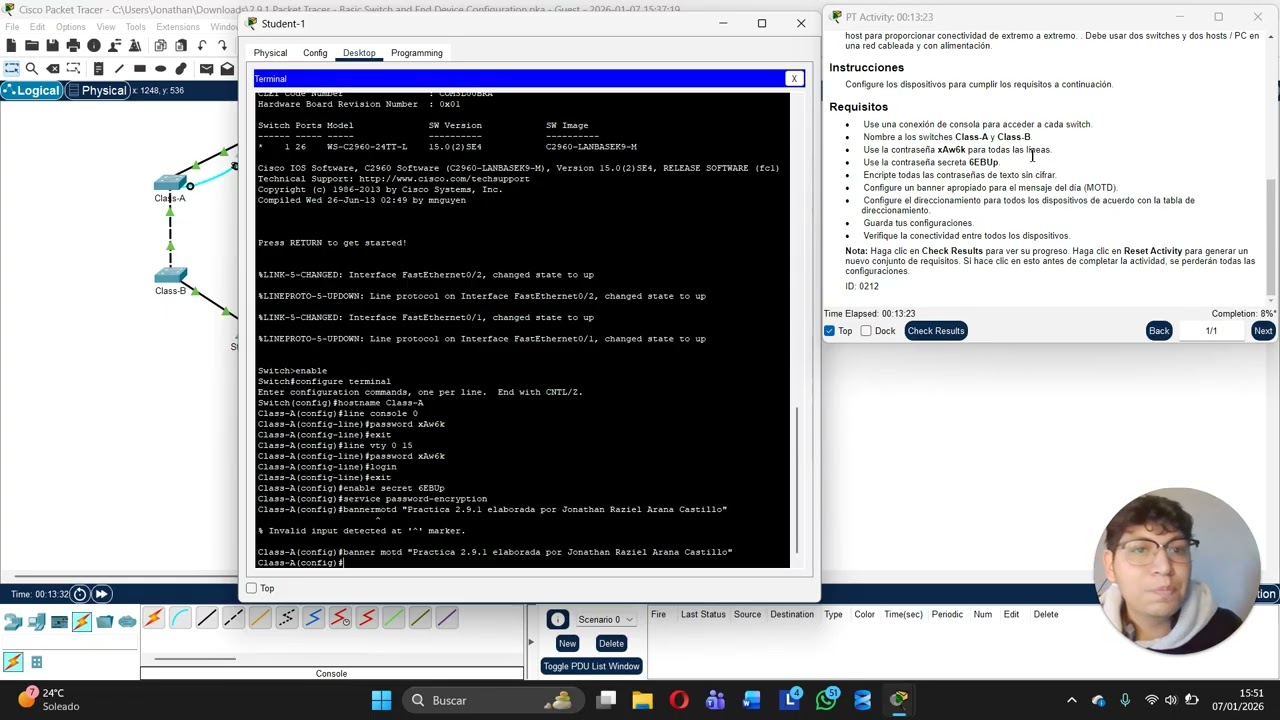
Task: Click the Undo arrow icon
Action: (202, 45)
